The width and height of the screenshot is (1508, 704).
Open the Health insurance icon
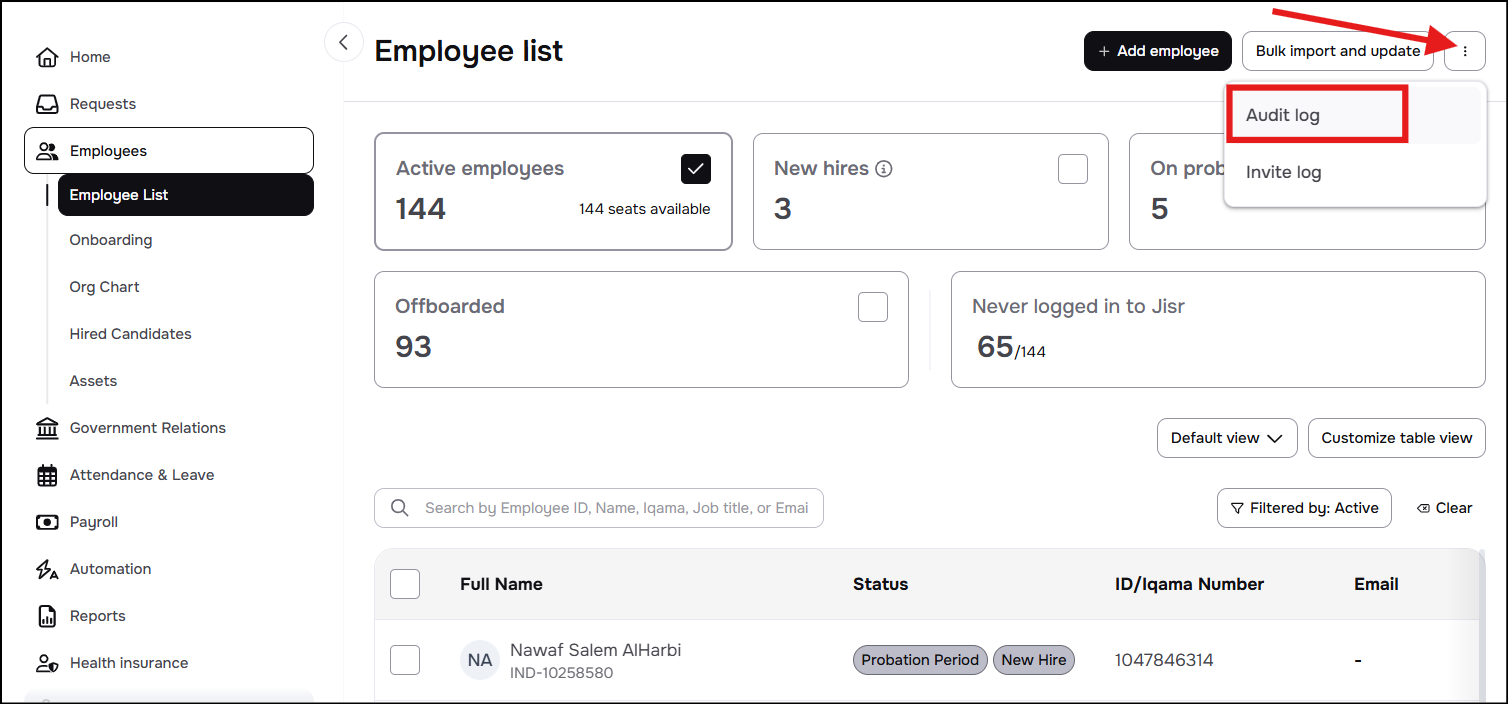click(47, 663)
